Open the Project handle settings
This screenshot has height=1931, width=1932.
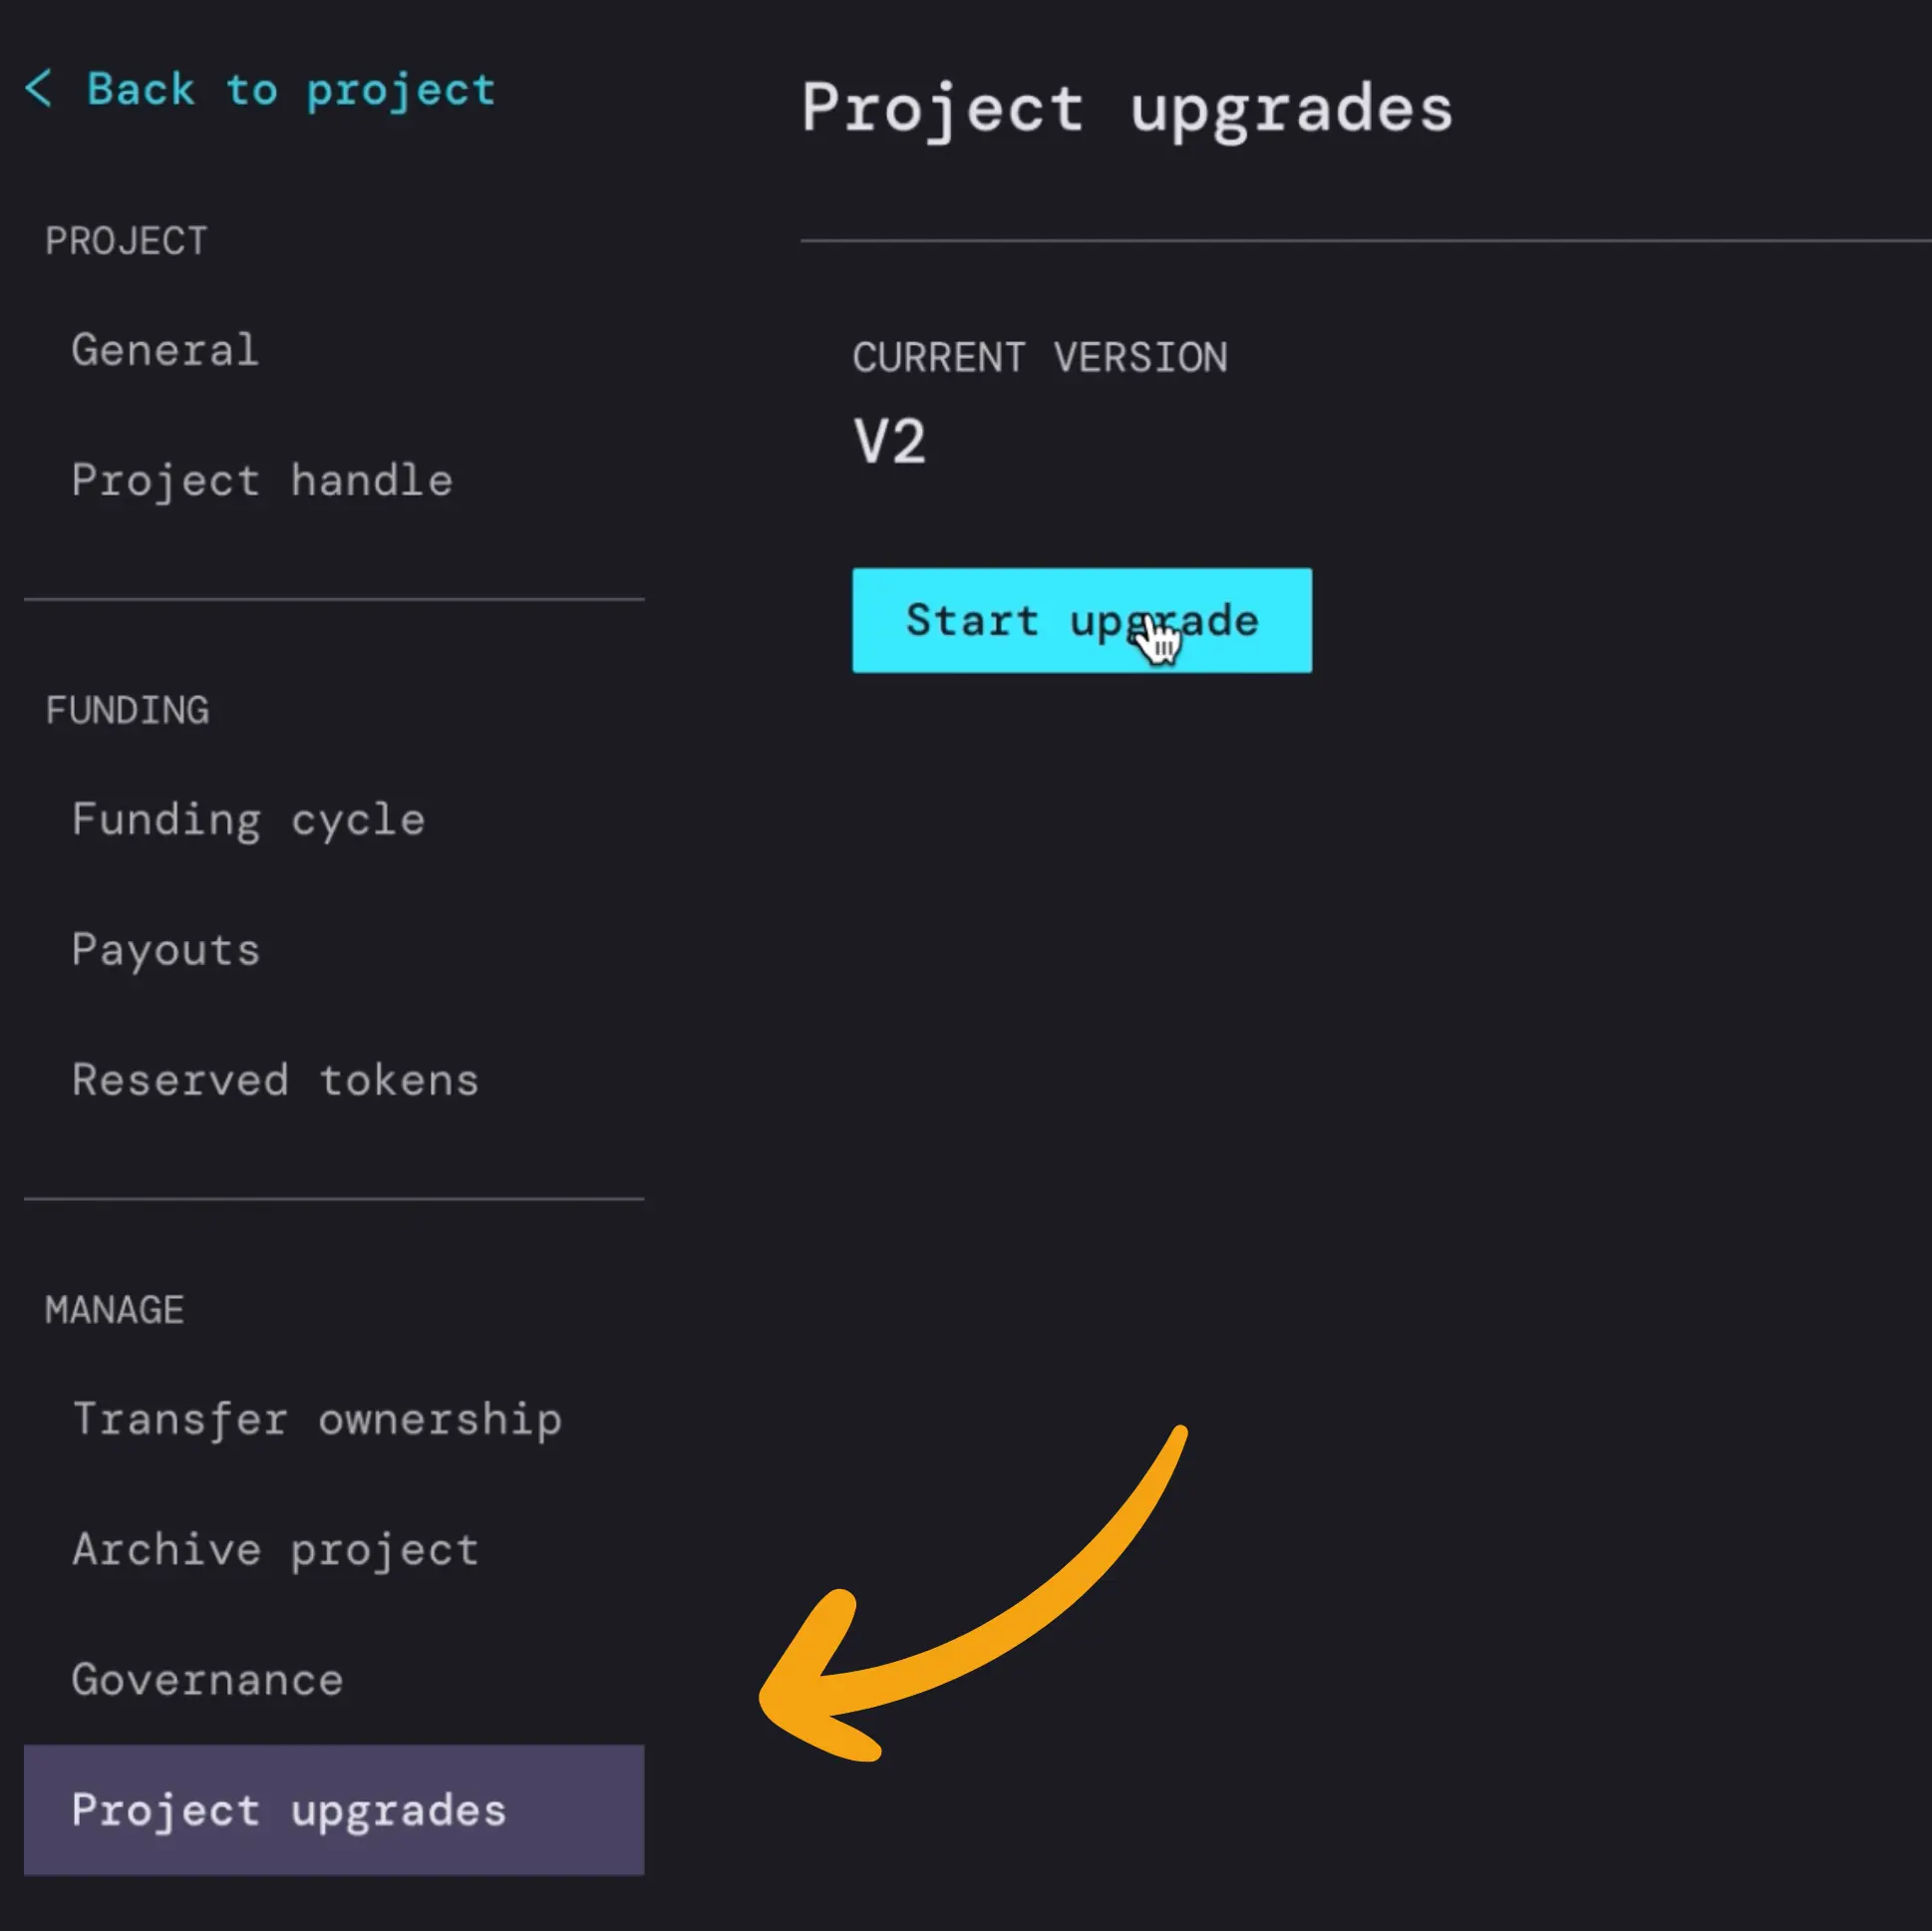(262, 480)
